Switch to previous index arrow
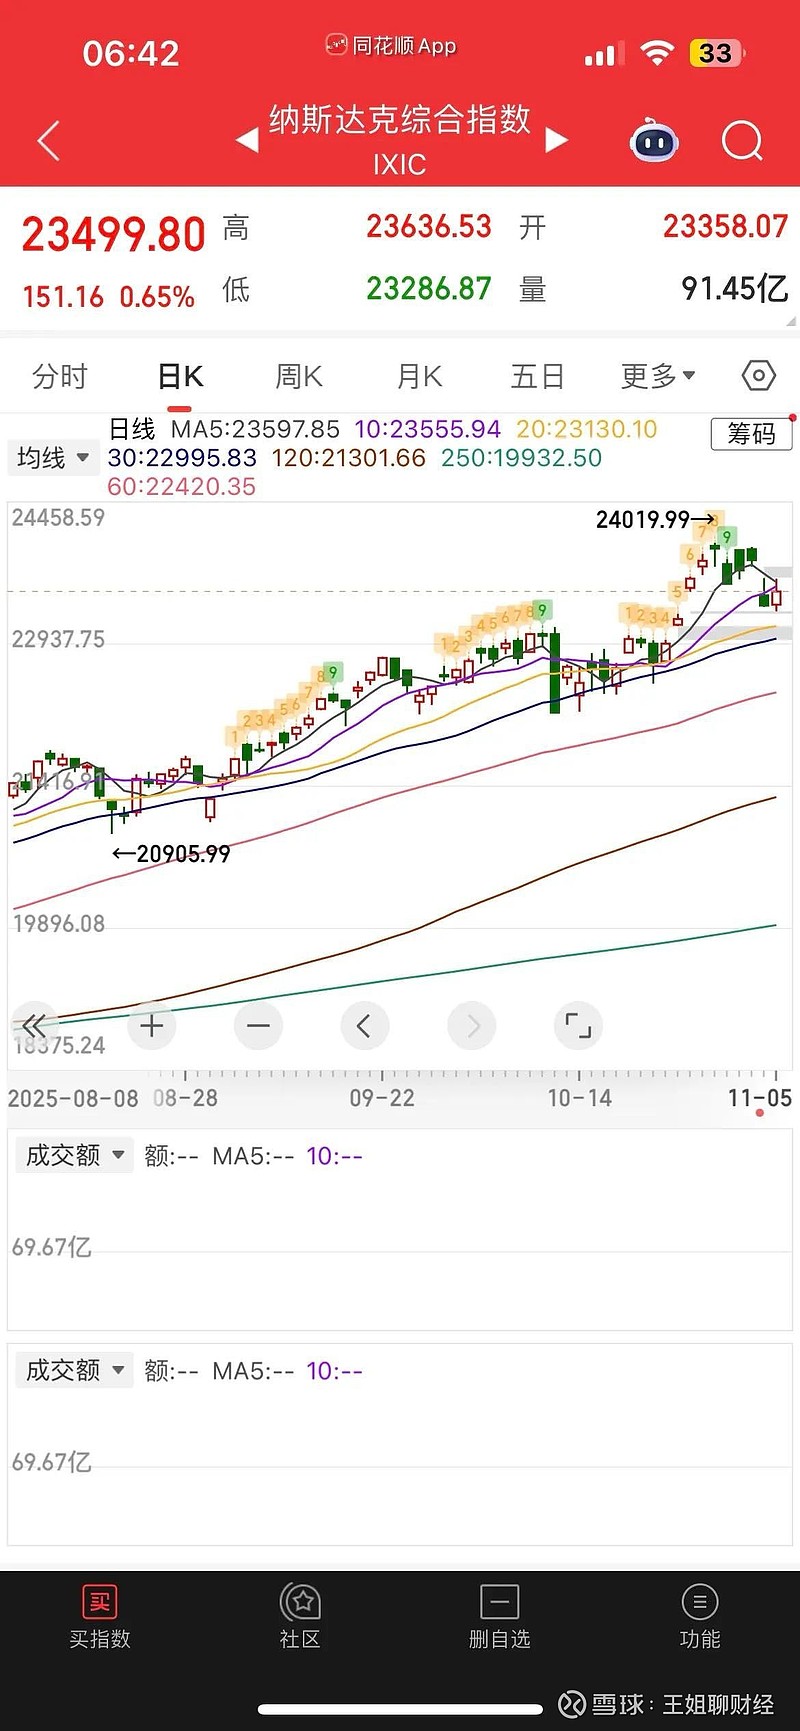Image resolution: width=800 pixels, height=1731 pixels. point(246,141)
